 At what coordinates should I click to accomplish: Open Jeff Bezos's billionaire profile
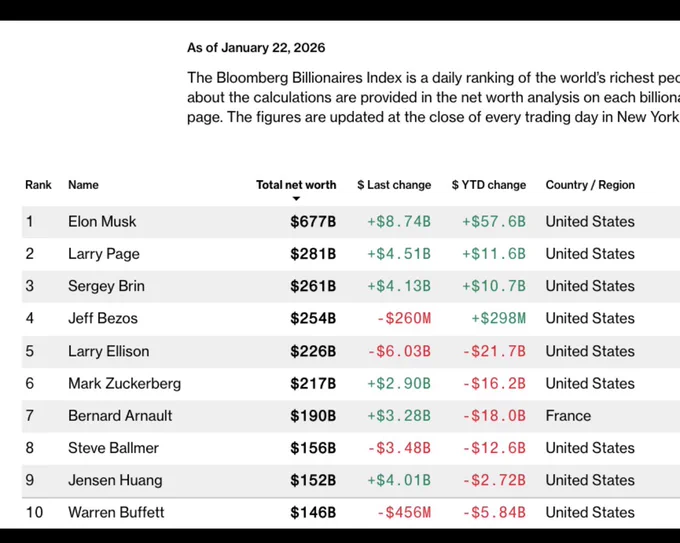(x=103, y=318)
